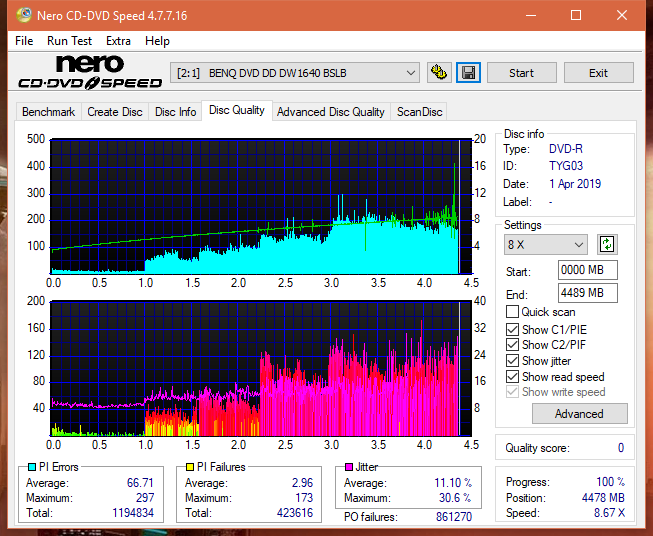653x536 pixels.
Task: Toggle the Quick scan checkbox
Action: (x=512, y=312)
